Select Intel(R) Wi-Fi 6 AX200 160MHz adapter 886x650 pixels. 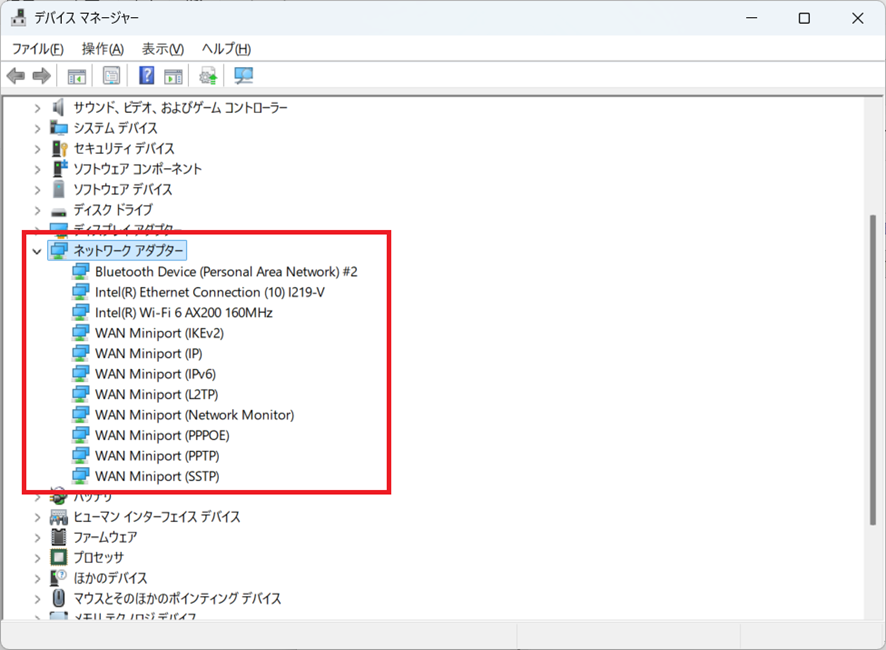(183, 313)
